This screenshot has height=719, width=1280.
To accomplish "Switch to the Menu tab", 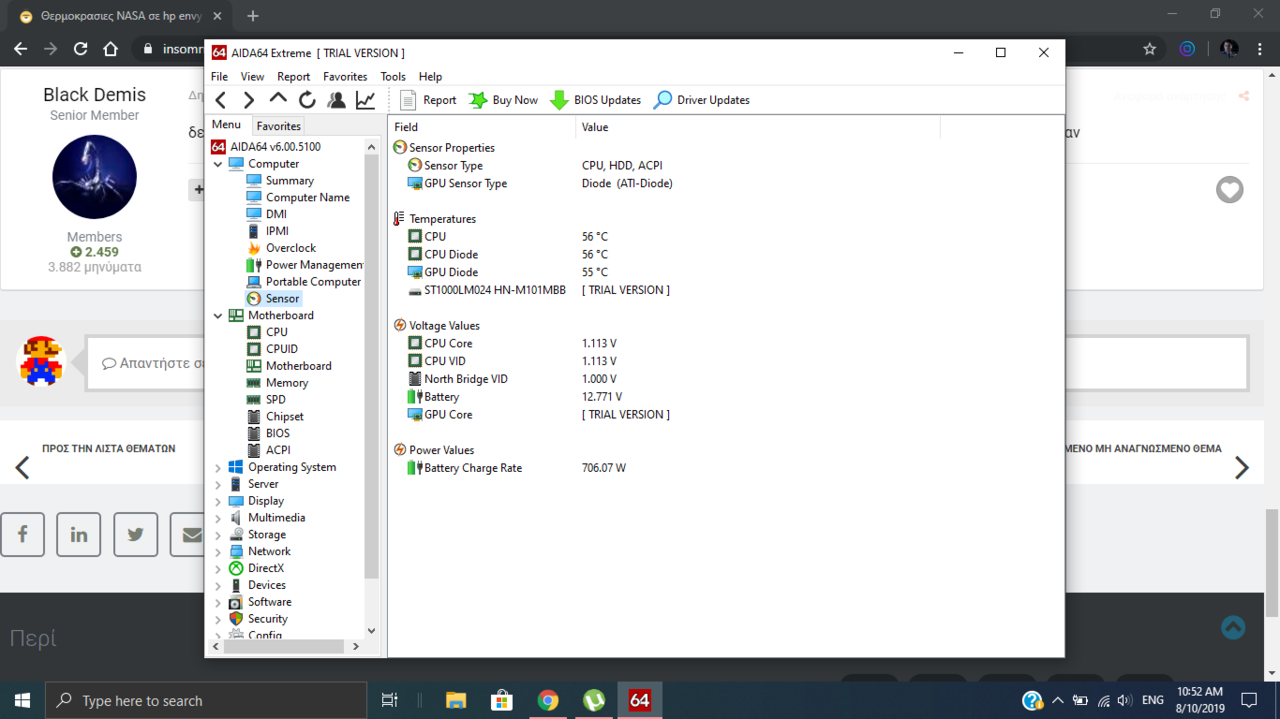I will pyautogui.click(x=226, y=125).
